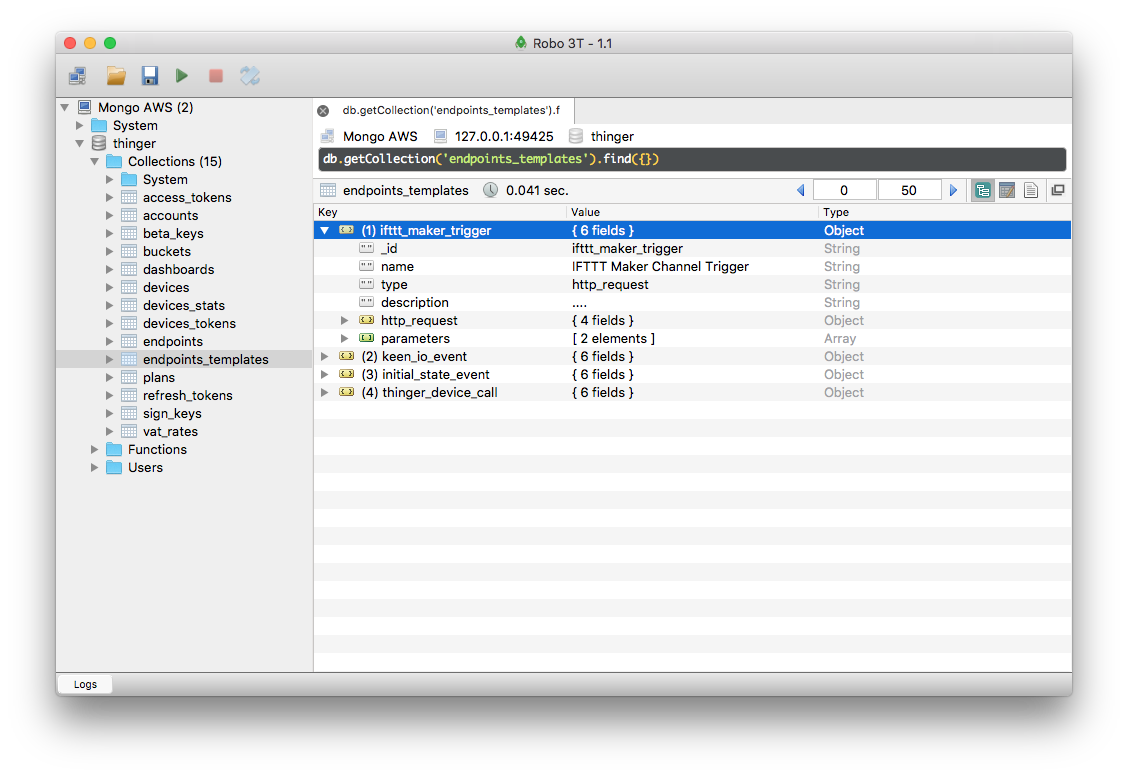Select the name field row
The image size is (1128, 776).
point(692,266)
